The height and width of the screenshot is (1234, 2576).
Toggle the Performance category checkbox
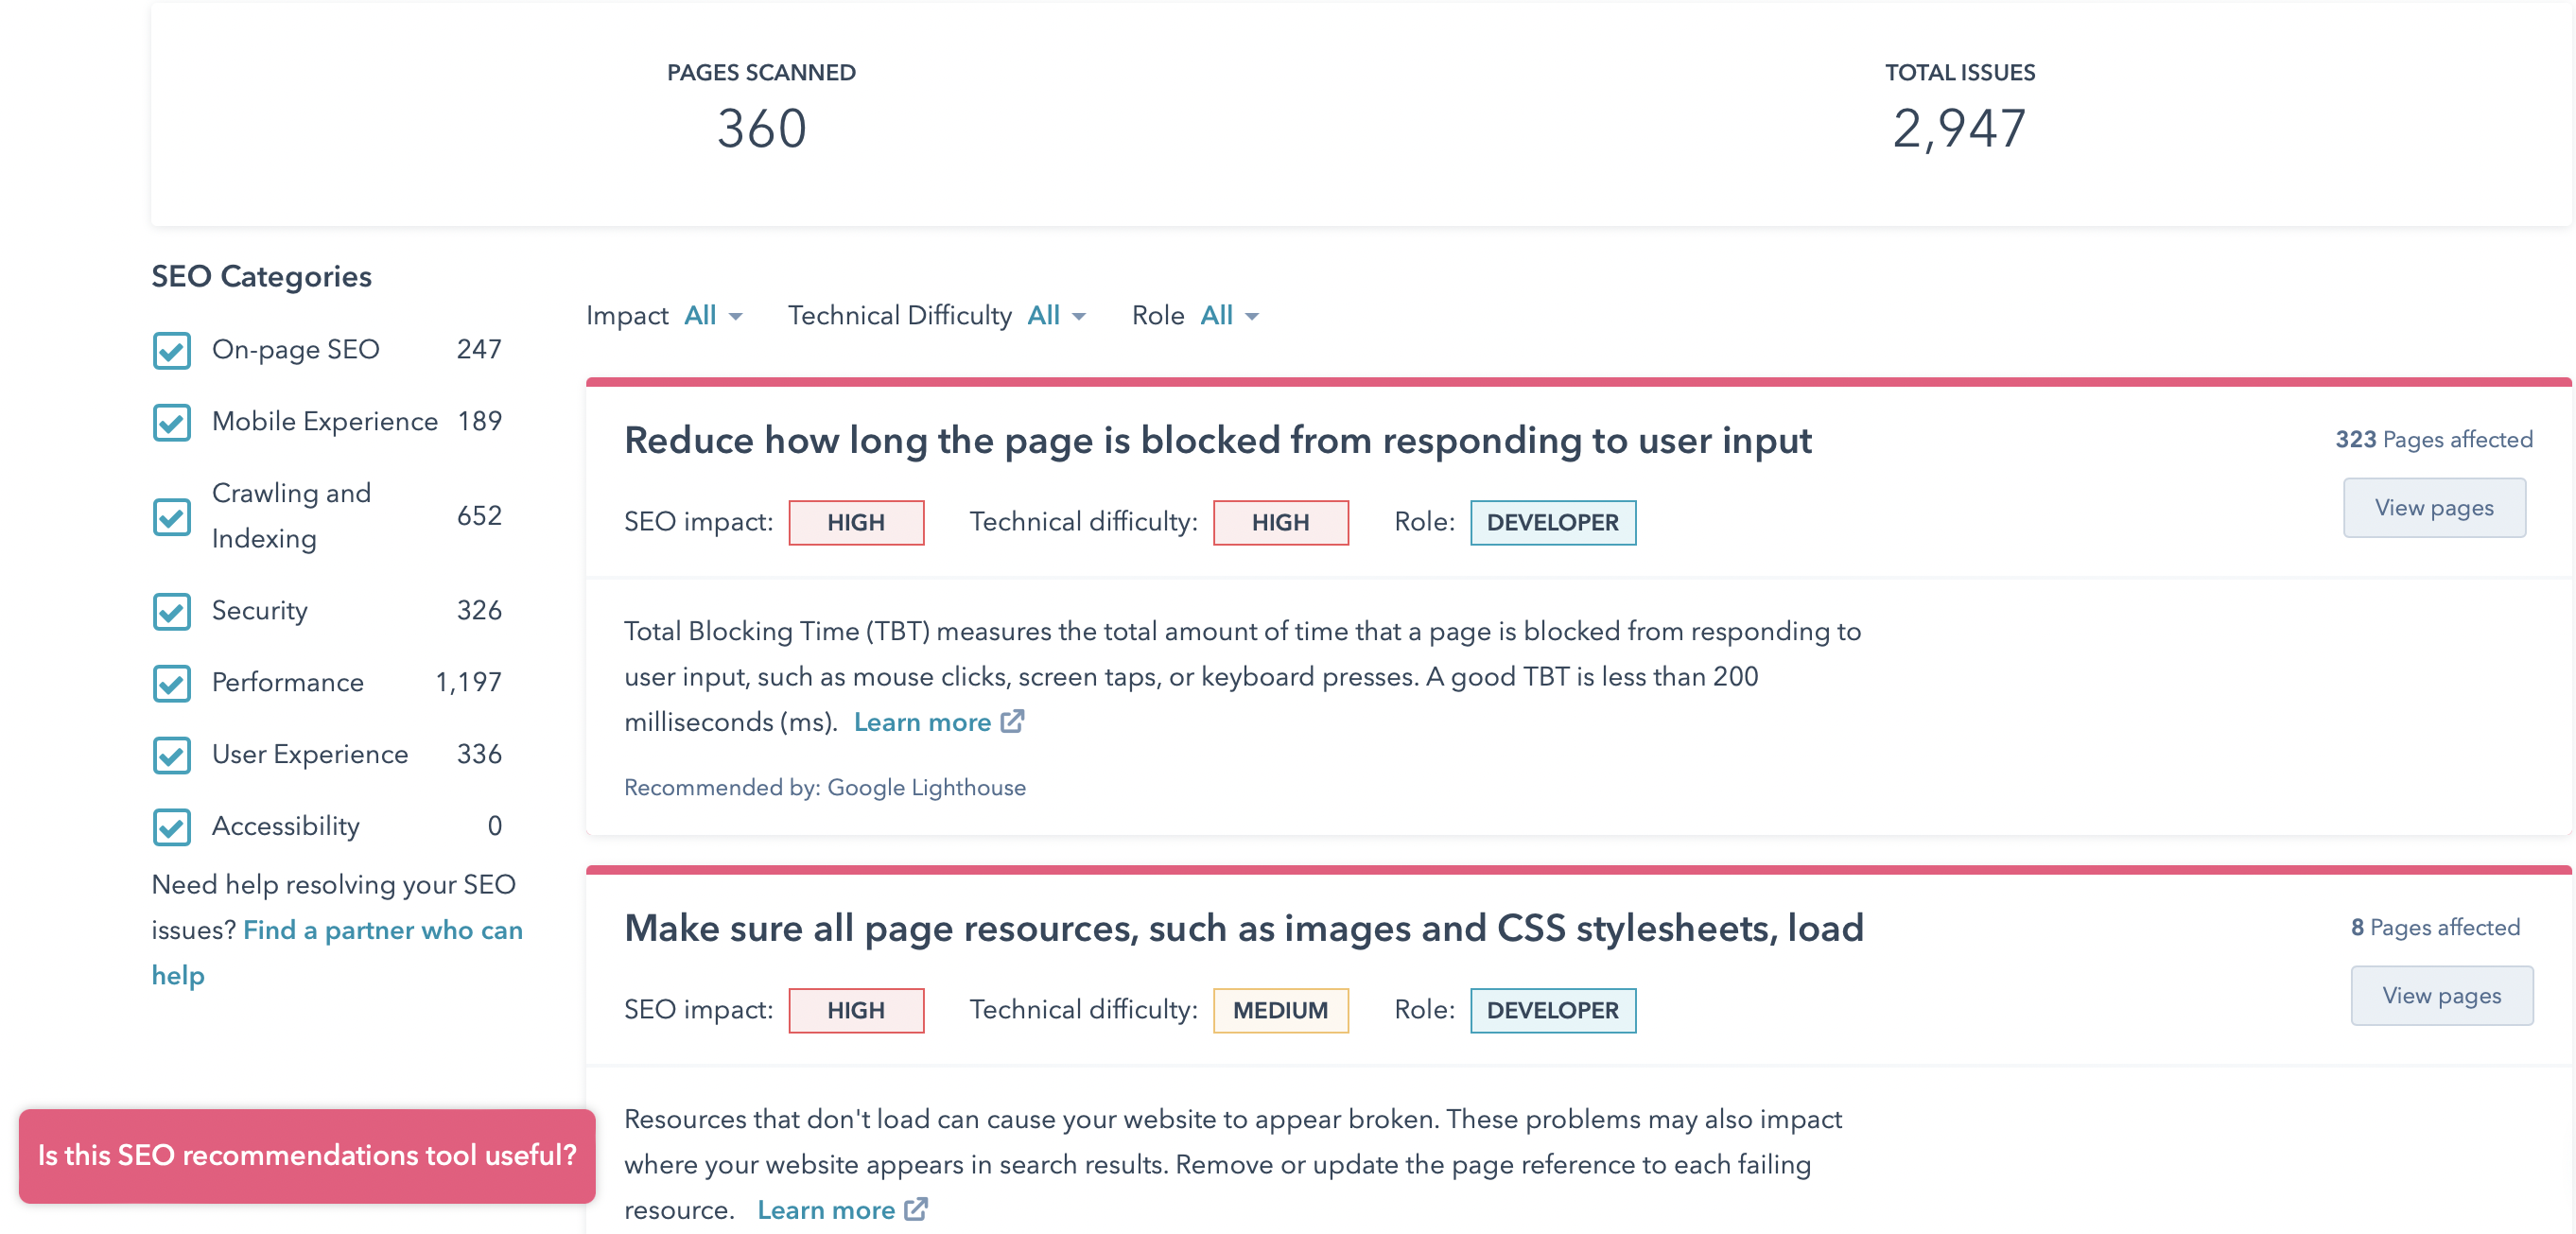(172, 684)
